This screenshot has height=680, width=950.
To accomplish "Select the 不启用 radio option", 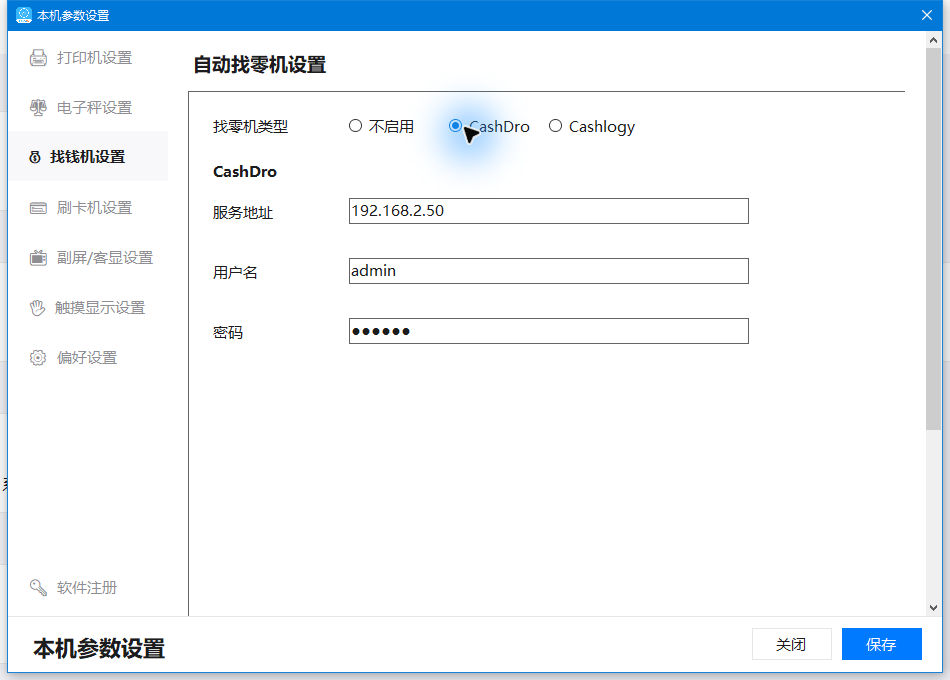I will [x=356, y=126].
